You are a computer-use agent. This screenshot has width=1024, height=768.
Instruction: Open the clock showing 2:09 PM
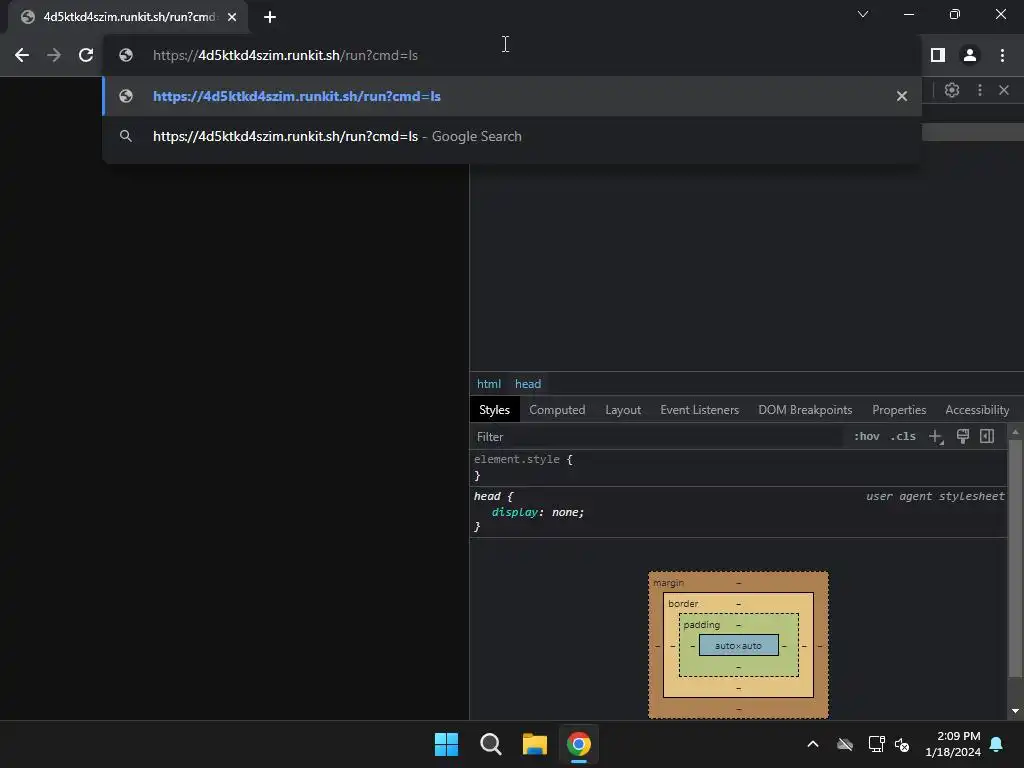(953, 744)
